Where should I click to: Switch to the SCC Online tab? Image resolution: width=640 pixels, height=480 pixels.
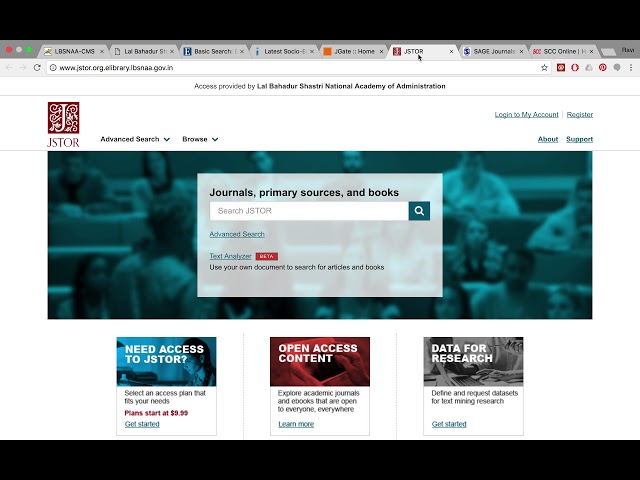tap(564, 51)
